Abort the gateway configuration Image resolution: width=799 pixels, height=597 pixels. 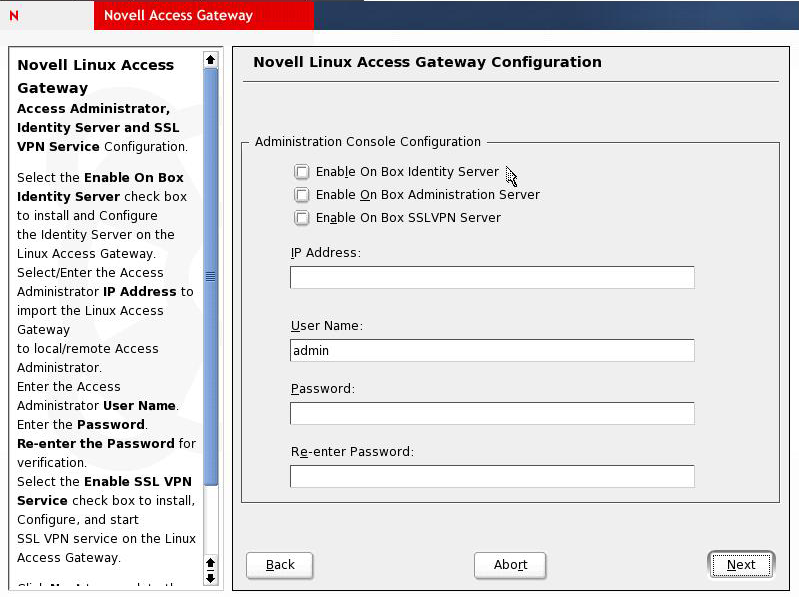pyautogui.click(x=510, y=565)
